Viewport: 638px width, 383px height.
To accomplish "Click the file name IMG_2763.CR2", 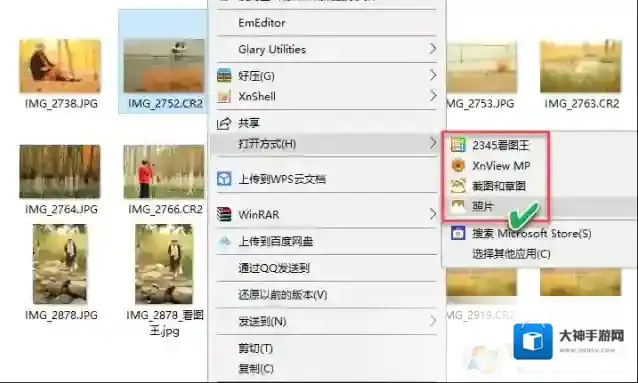I will (x=582, y=104).
